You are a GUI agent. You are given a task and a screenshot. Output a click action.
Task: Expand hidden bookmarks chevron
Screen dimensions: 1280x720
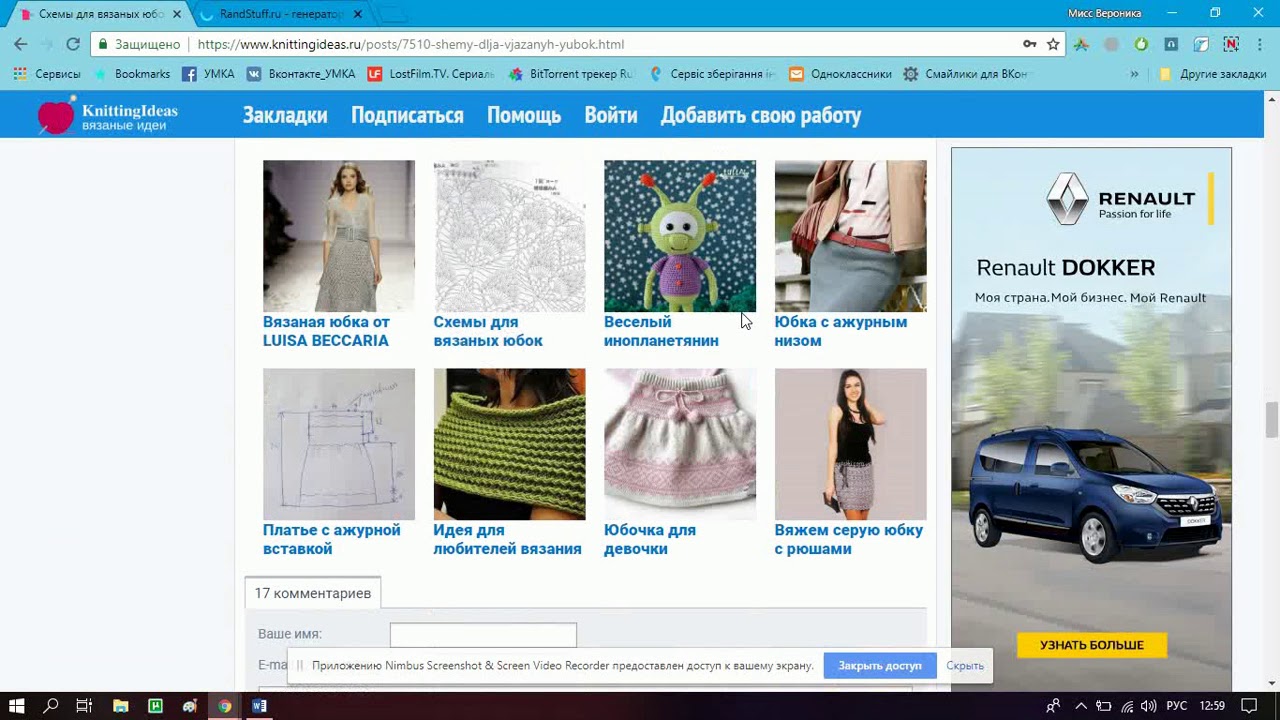click(x=1134, y=74)
